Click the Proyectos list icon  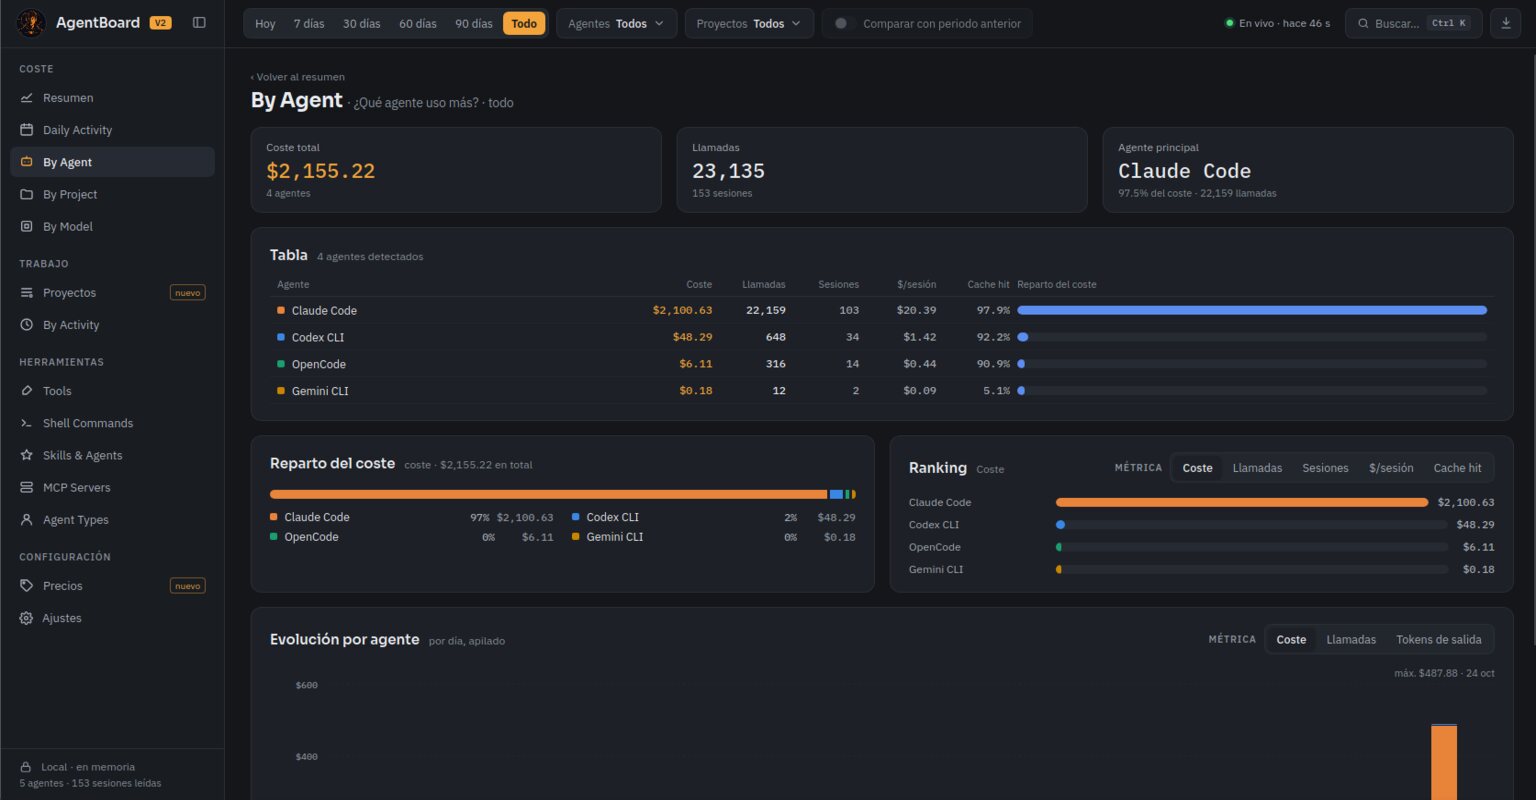(27, 293)
